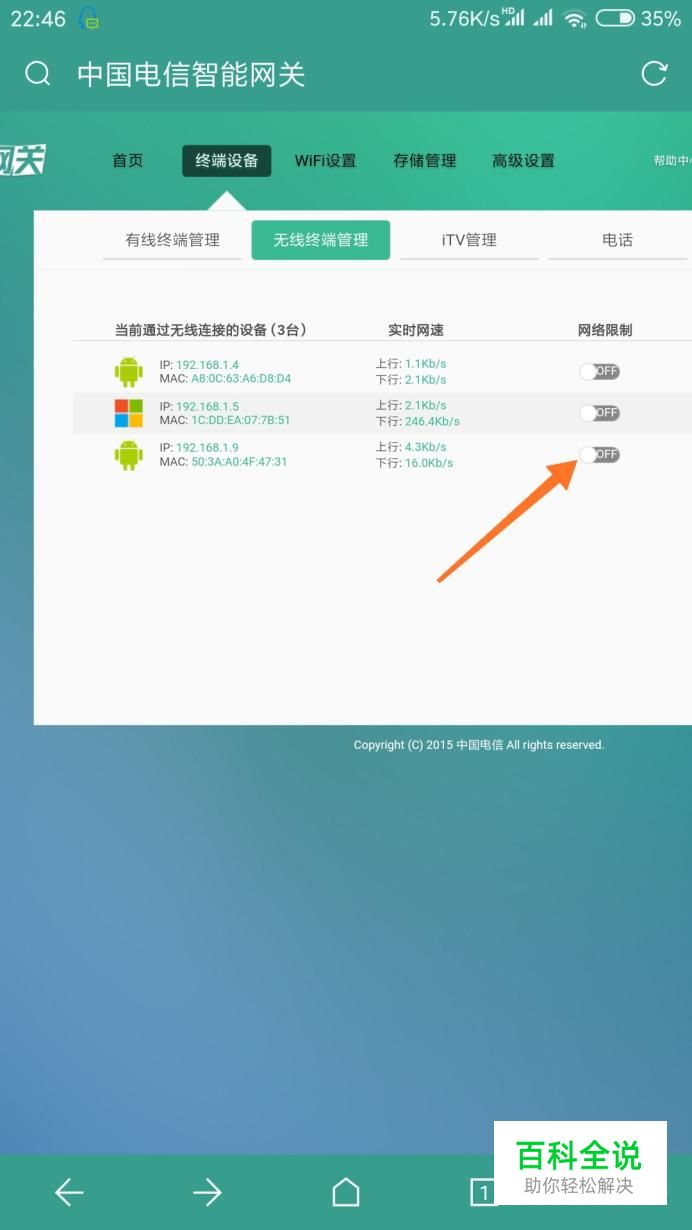
Task: Click the 当前通过无线连接的设备 heading
Action: (x=210, y=330)
